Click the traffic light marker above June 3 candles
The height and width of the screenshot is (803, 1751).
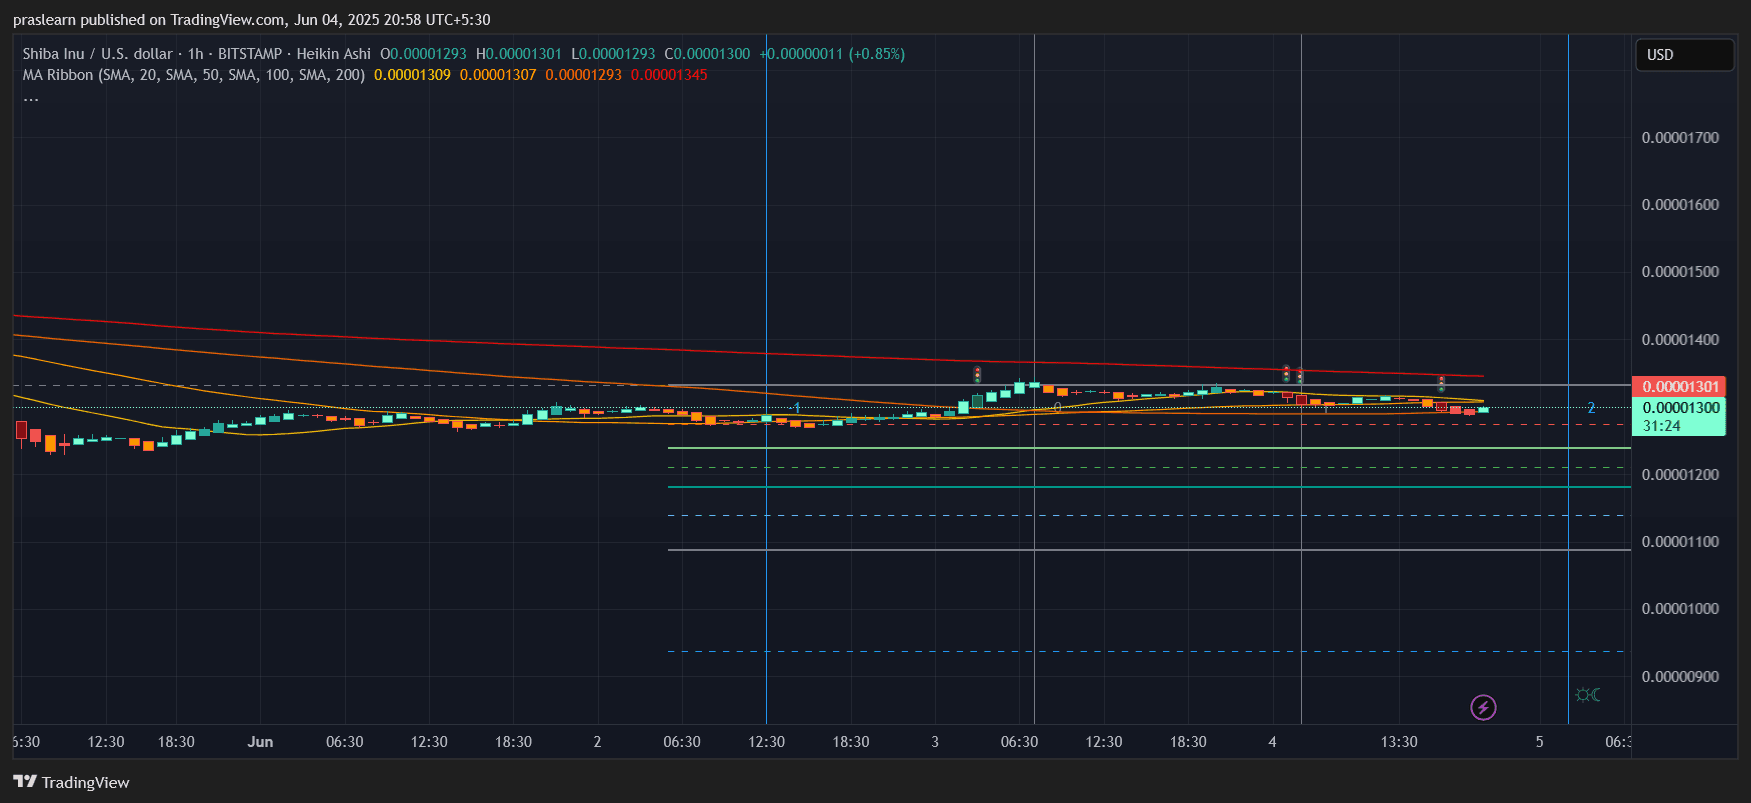(x=977, y=375)
